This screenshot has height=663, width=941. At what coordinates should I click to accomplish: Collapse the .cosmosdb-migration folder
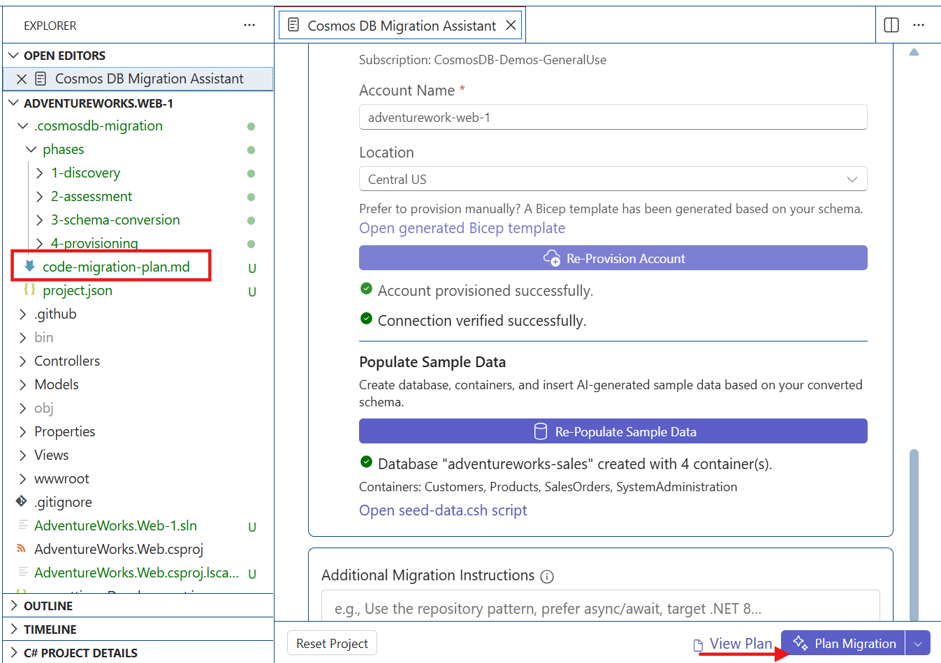click(x=23, y=126)
